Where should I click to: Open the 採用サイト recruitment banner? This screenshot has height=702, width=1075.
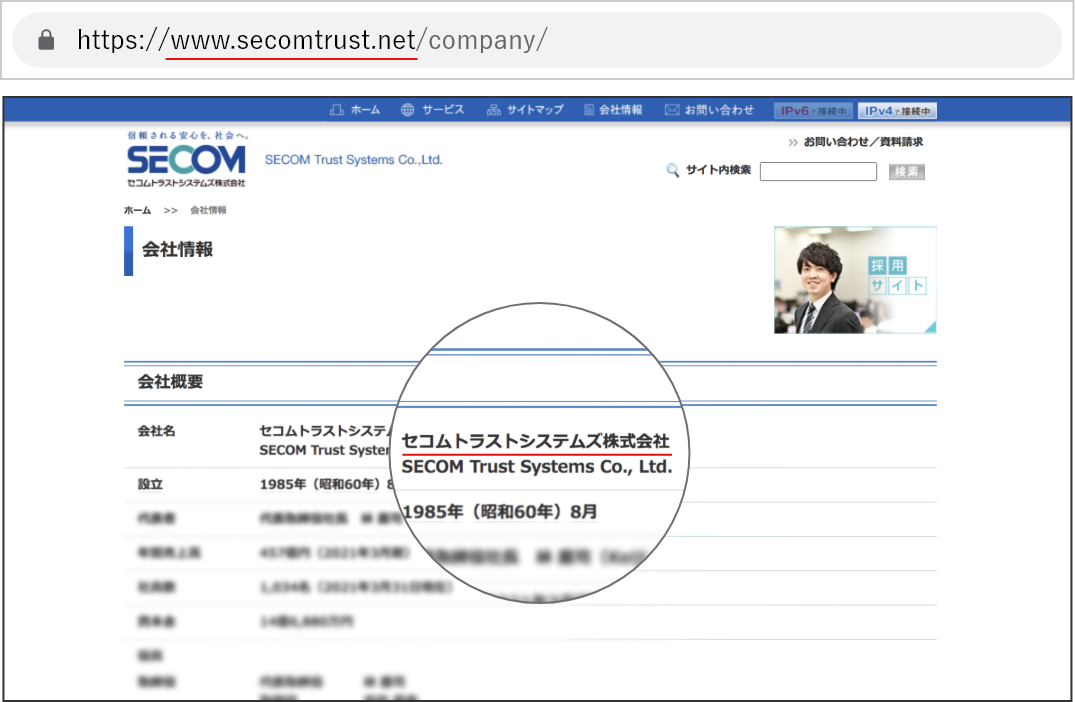pyautogui.click(x=855, y=280)
